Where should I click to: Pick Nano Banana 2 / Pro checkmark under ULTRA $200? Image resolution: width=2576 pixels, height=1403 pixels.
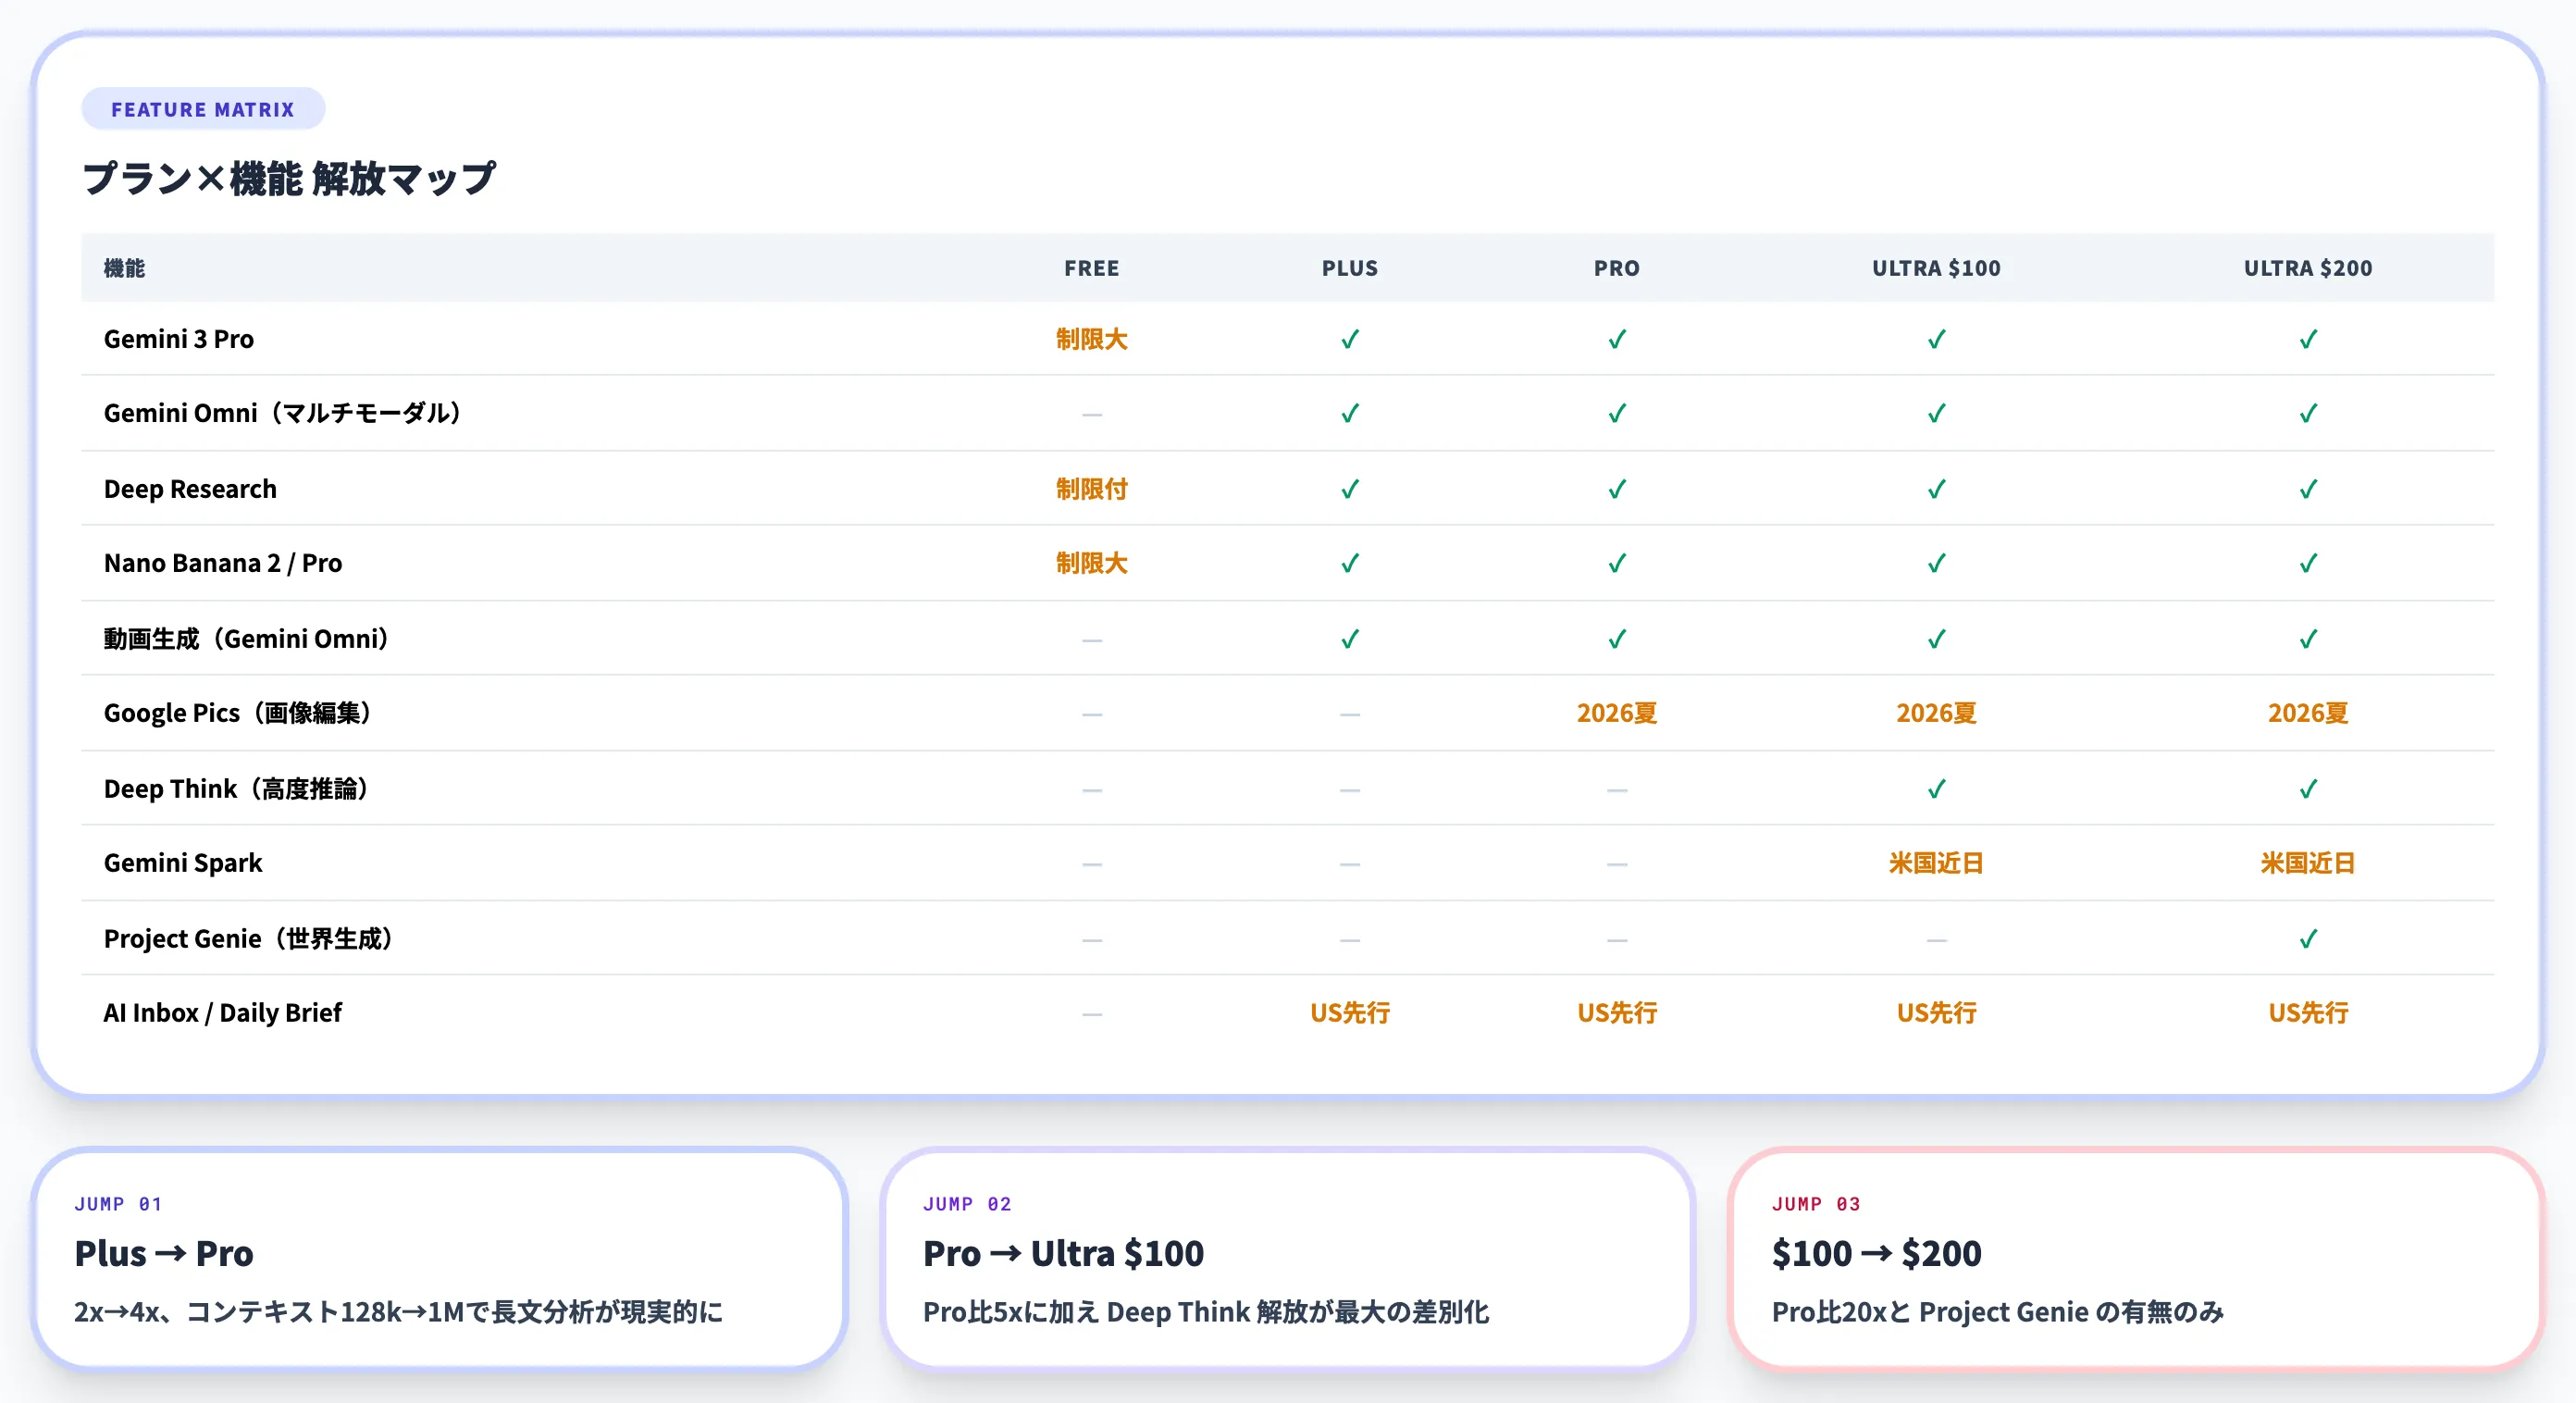click(2308, 563)
